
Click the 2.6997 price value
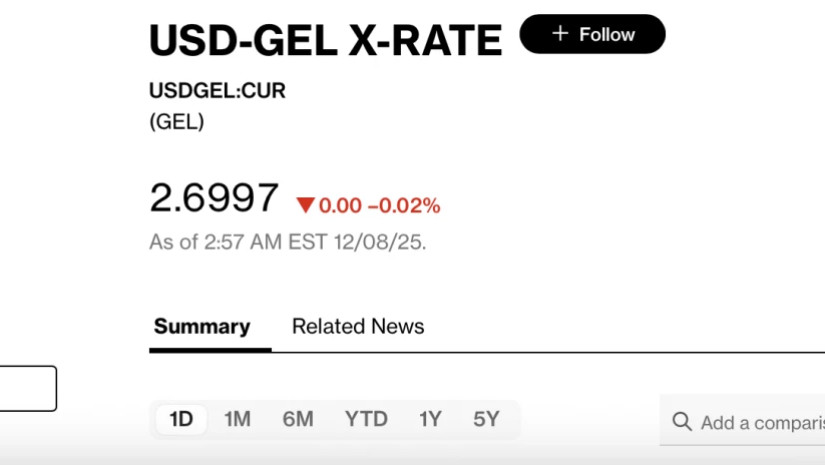coord(214,198)
